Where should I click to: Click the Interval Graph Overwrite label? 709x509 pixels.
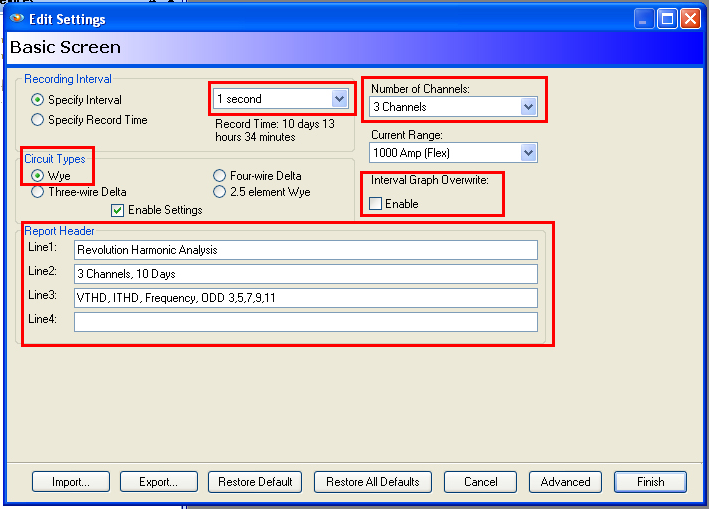[x=430, y=180]
